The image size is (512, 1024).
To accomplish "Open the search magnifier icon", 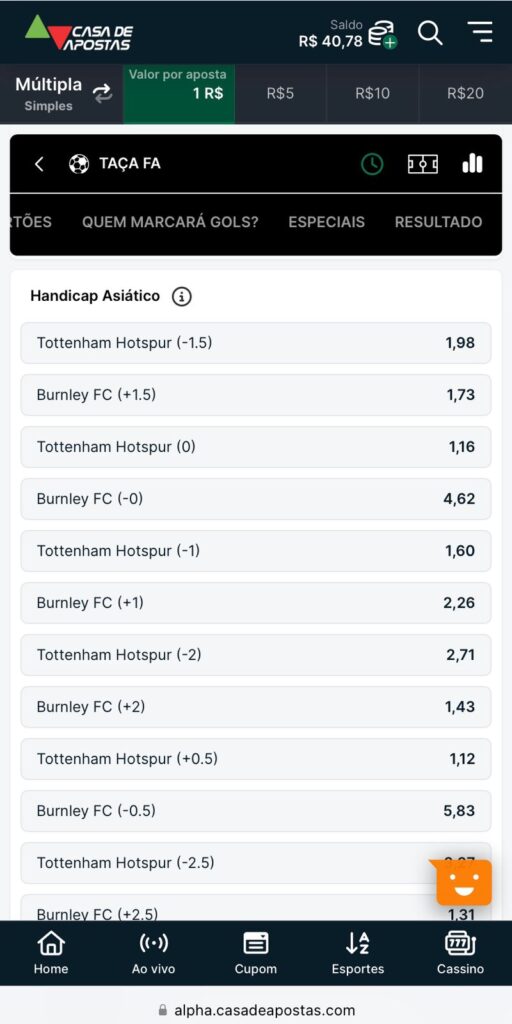I will click(430, 33).
